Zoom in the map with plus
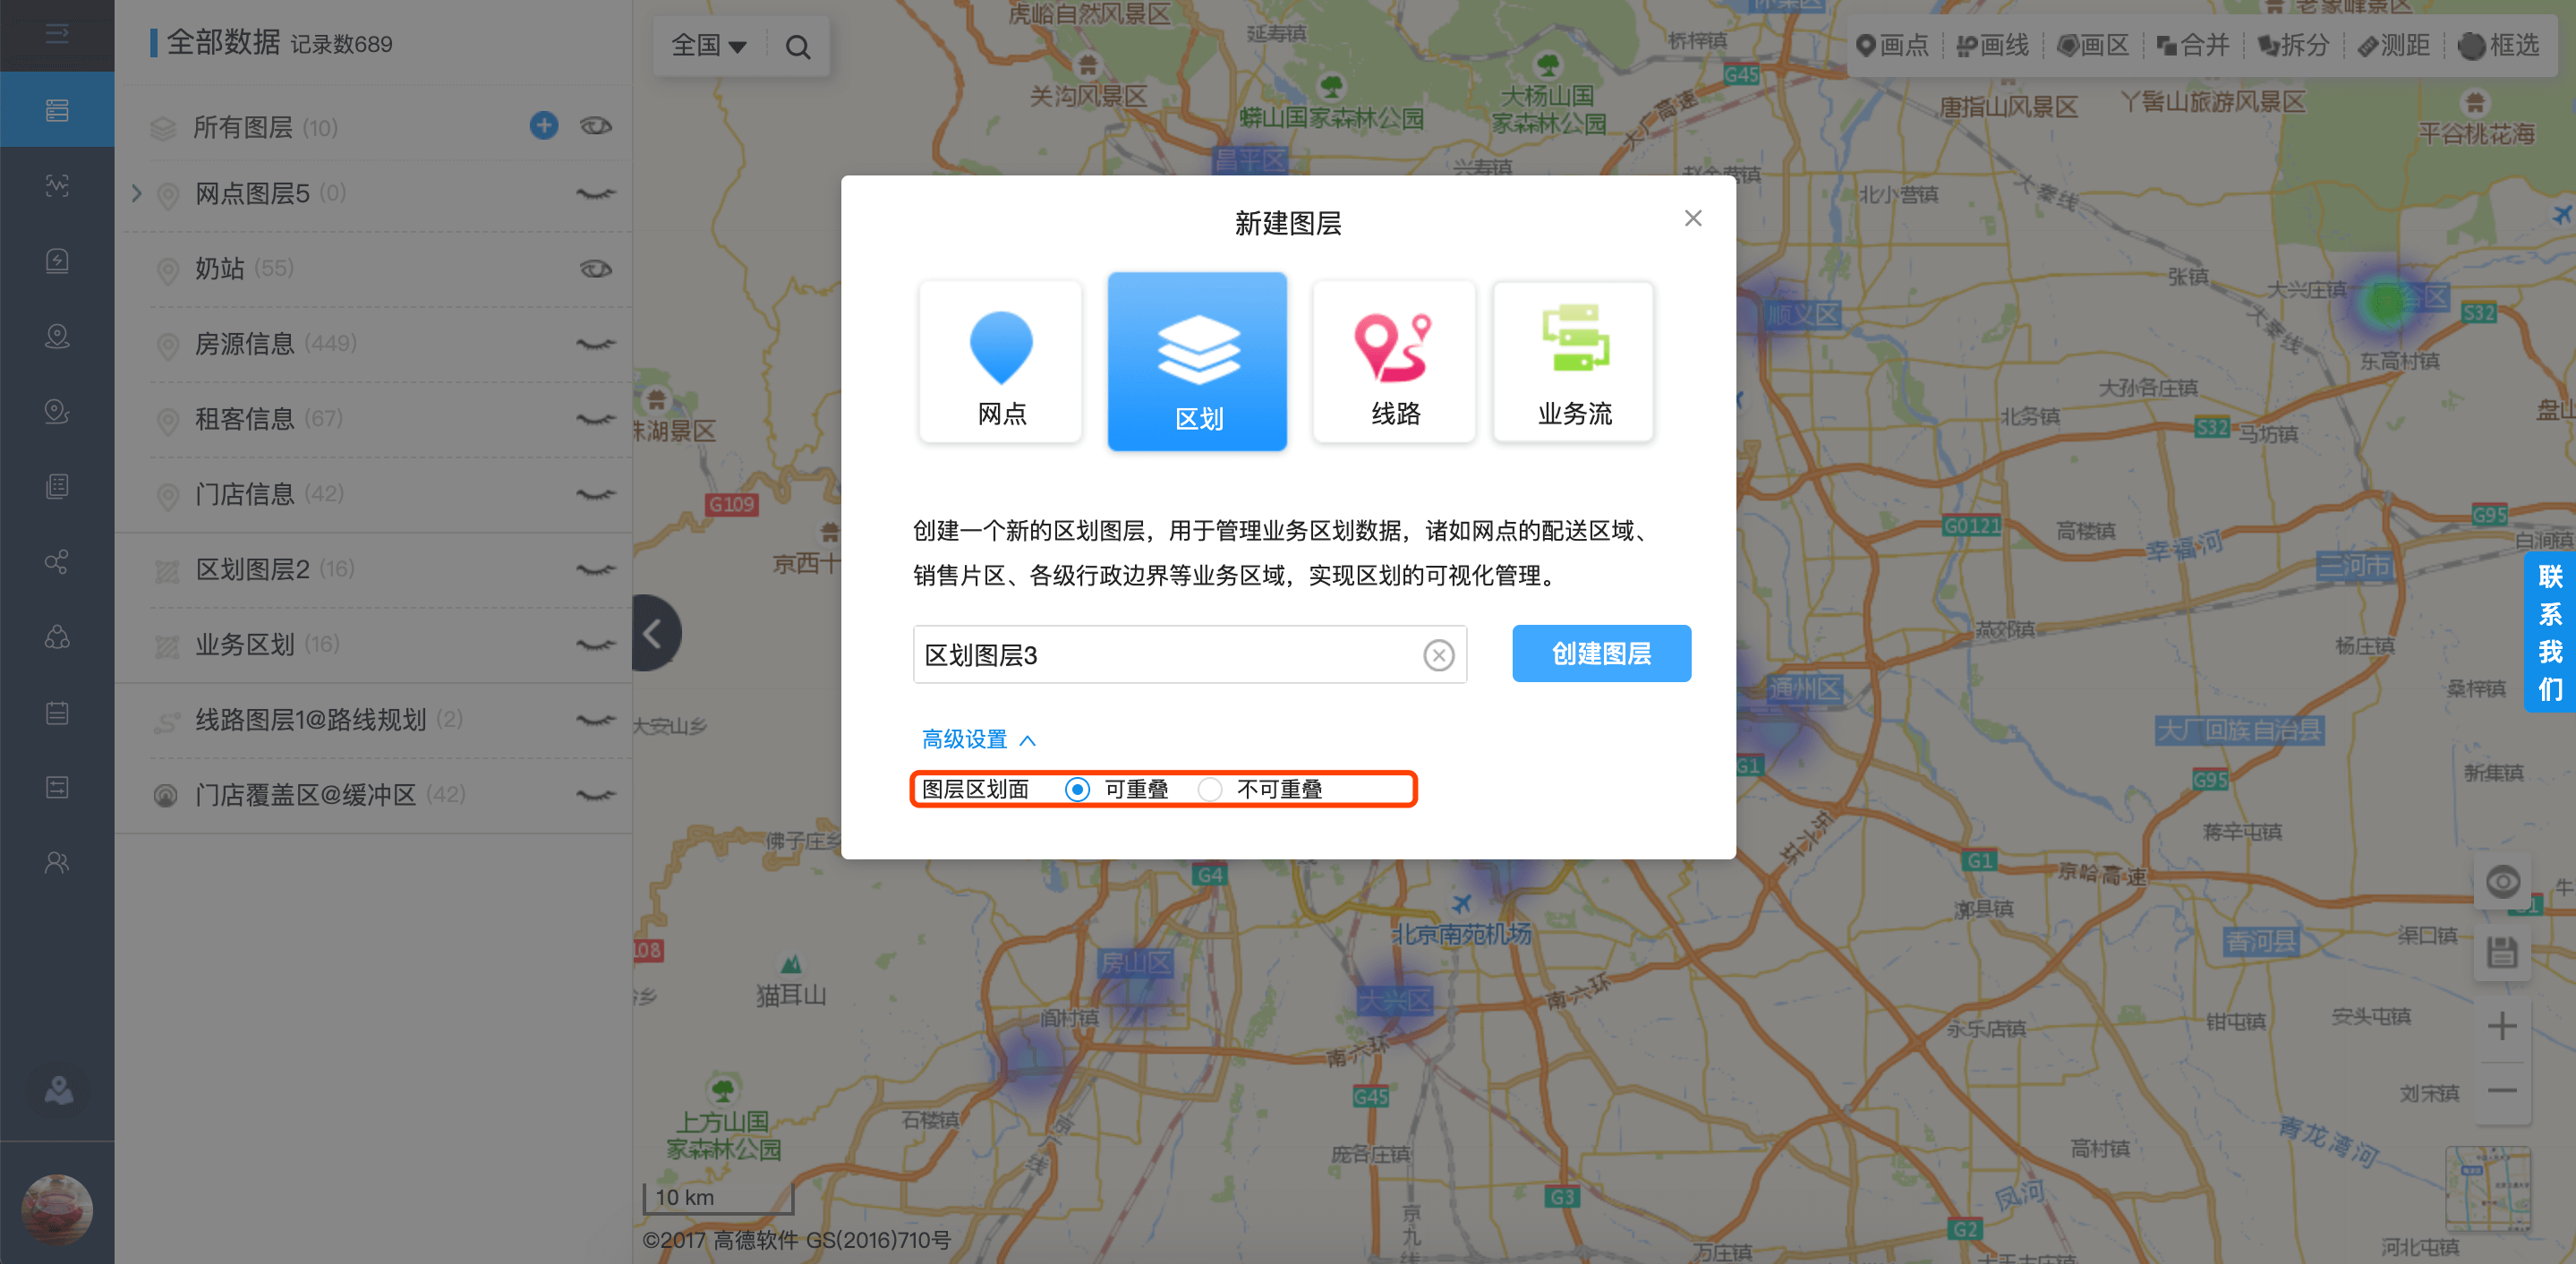The width and height of the screenshot is (2576, 1264). (2502, 1026)
